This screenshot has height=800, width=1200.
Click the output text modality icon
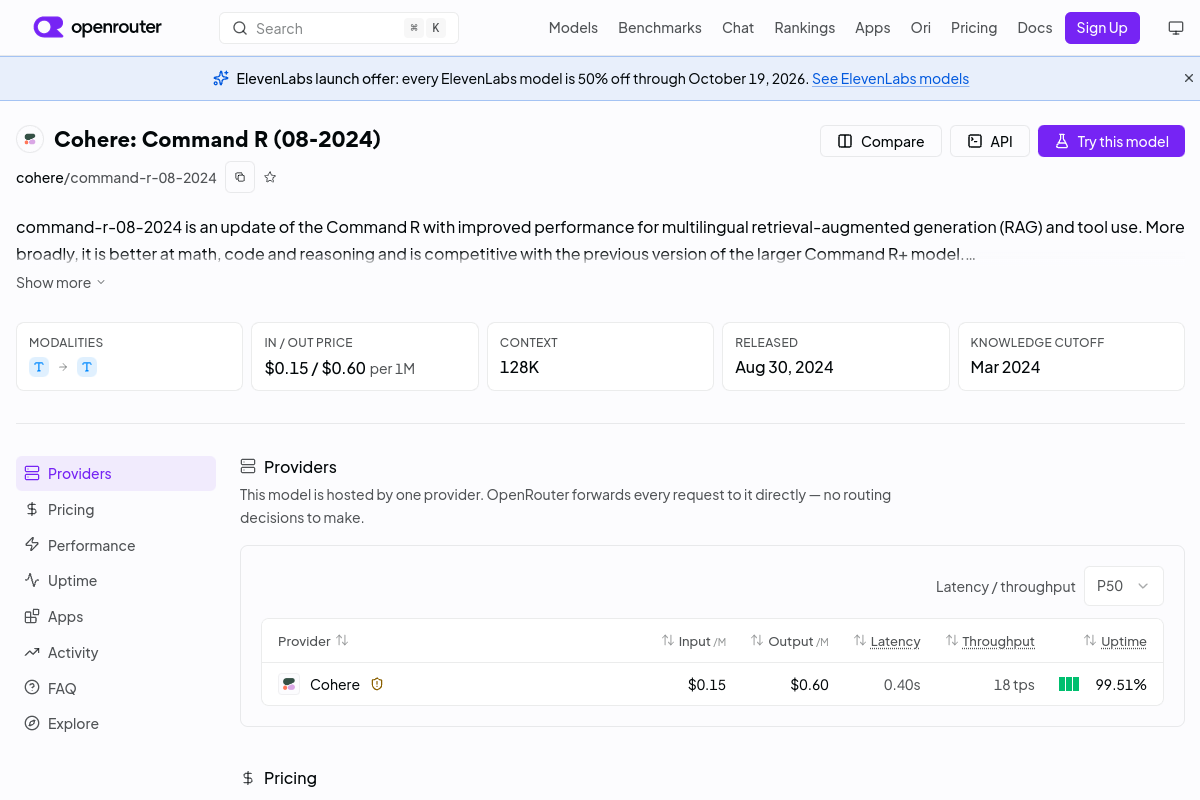point(87,367)
